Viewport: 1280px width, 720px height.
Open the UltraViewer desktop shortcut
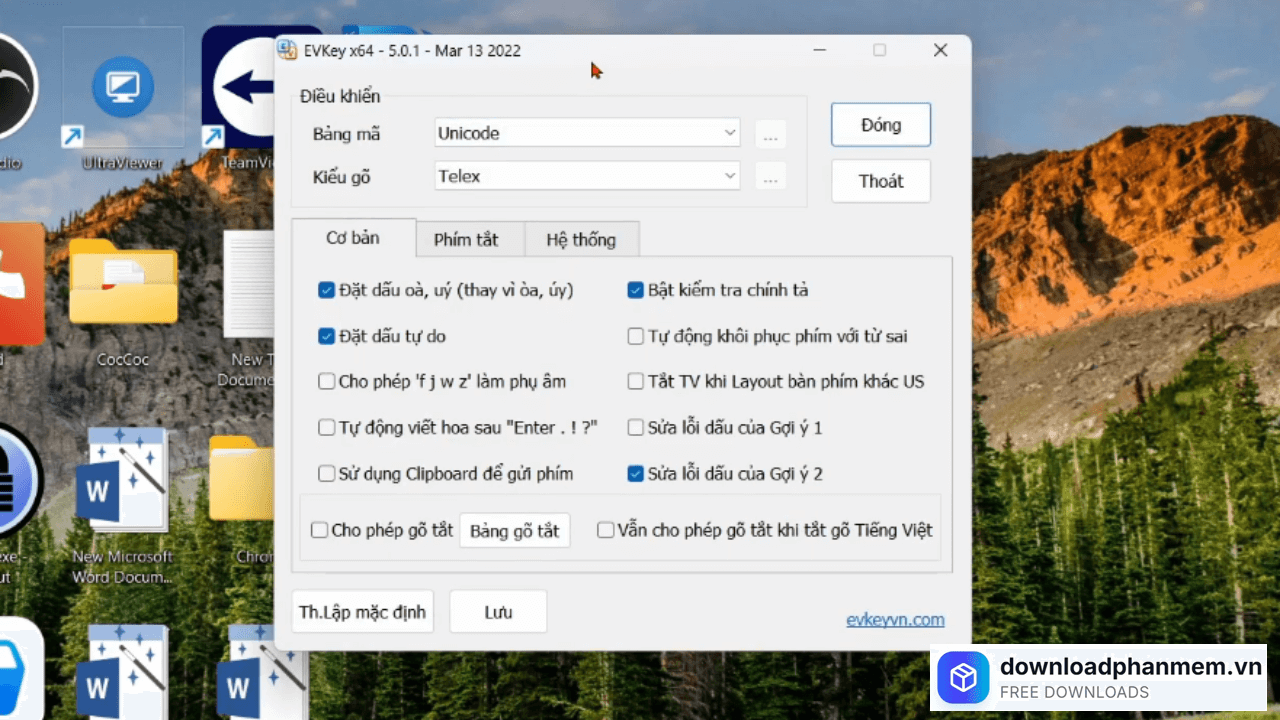(x=122, y=88)
